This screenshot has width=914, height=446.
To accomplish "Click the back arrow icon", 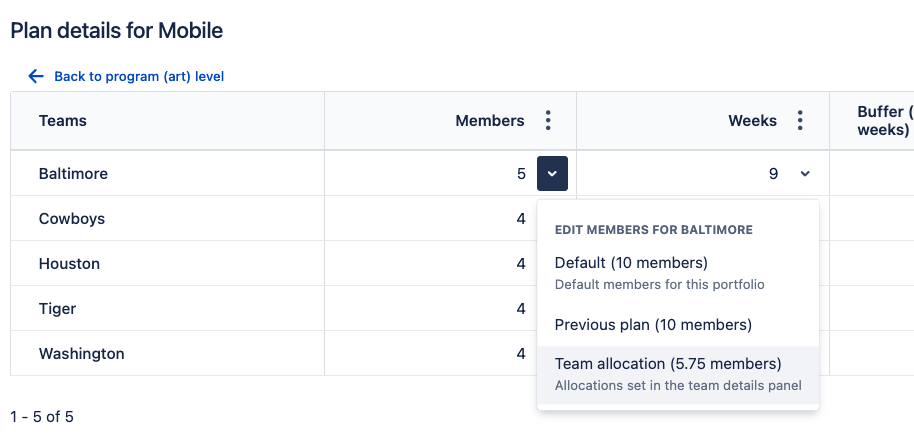I will [x=36, y=76].
